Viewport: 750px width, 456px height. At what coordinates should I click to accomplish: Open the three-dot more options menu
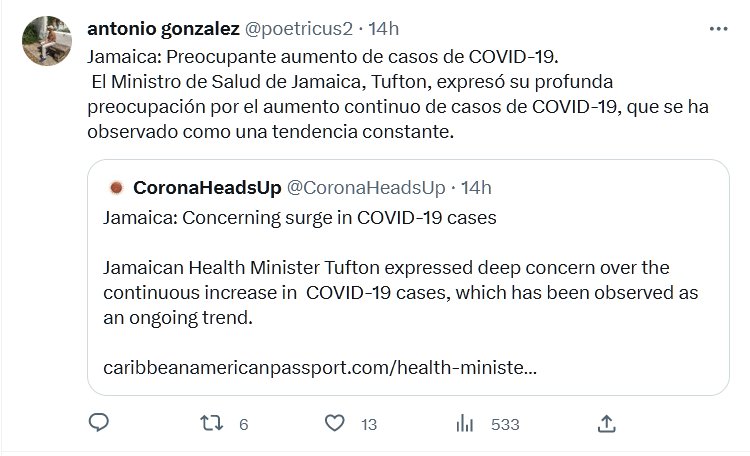[718, 29]
